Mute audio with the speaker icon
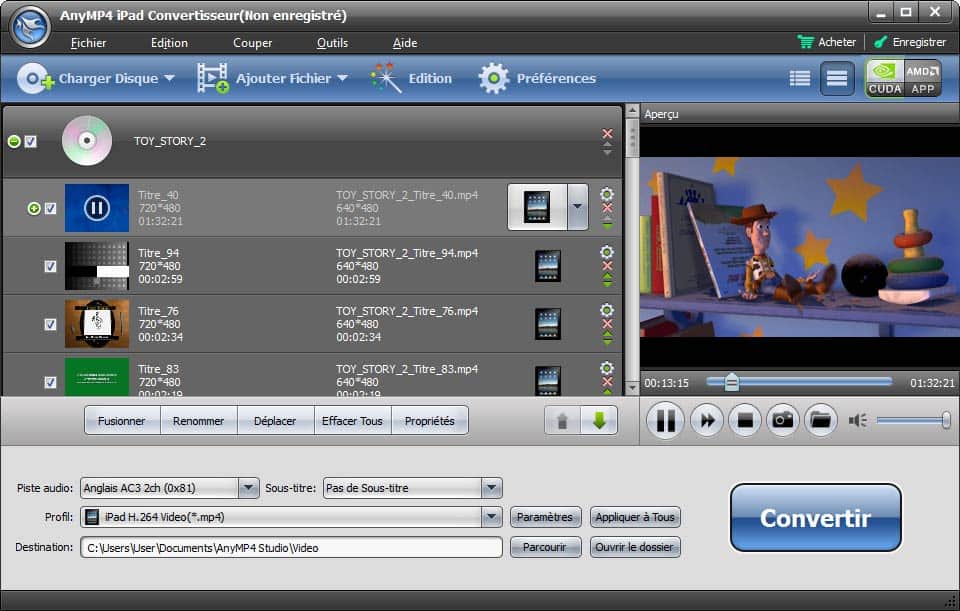 (x=857, y=420)
